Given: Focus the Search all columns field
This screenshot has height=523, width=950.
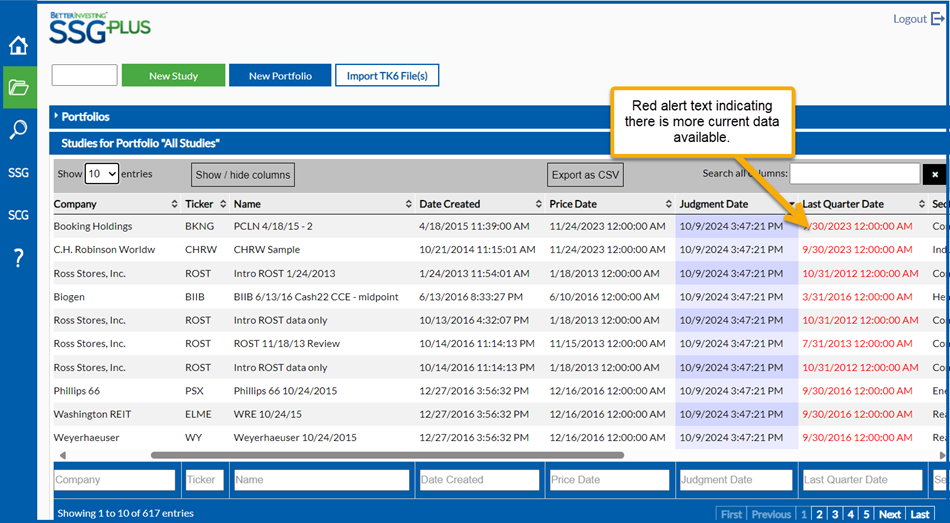Looking at the screenshot, I should tap(855, 174).
